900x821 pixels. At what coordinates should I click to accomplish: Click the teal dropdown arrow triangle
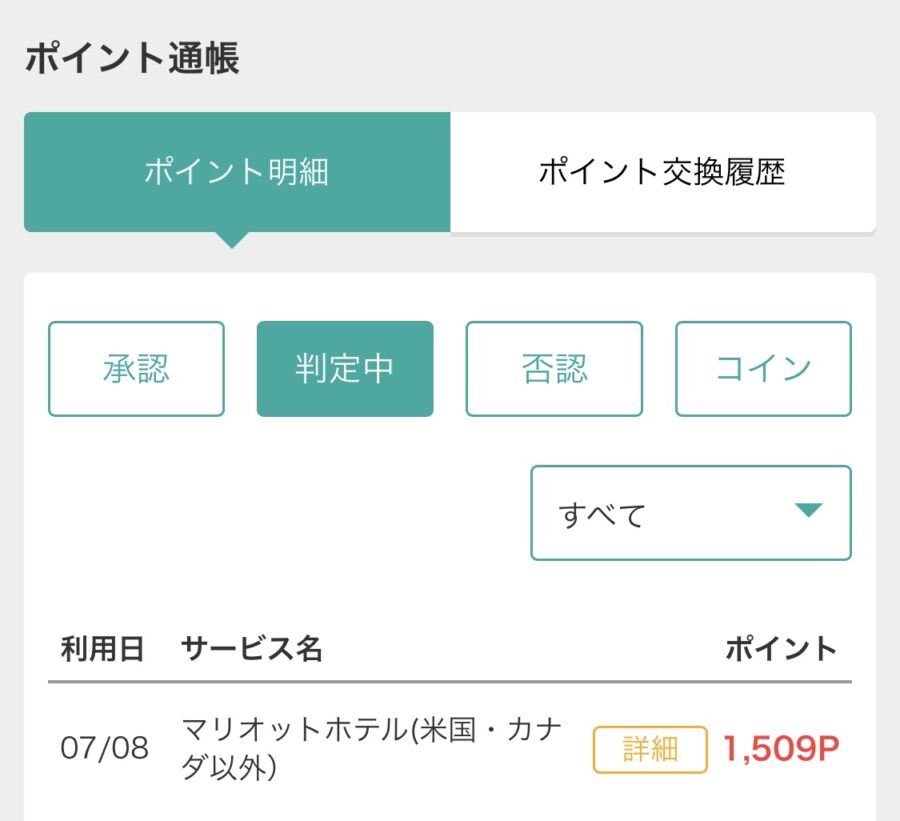[808, 510]
